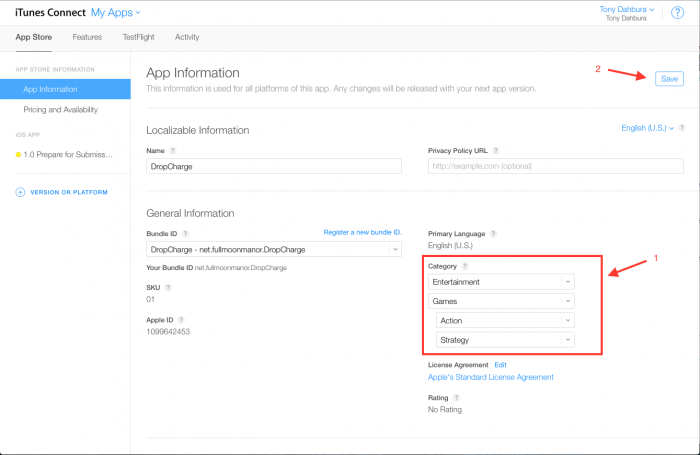Click Edit next to License Agreement
Image resolution: width=700 pixels, height=455 pixels.
point(500,365)
